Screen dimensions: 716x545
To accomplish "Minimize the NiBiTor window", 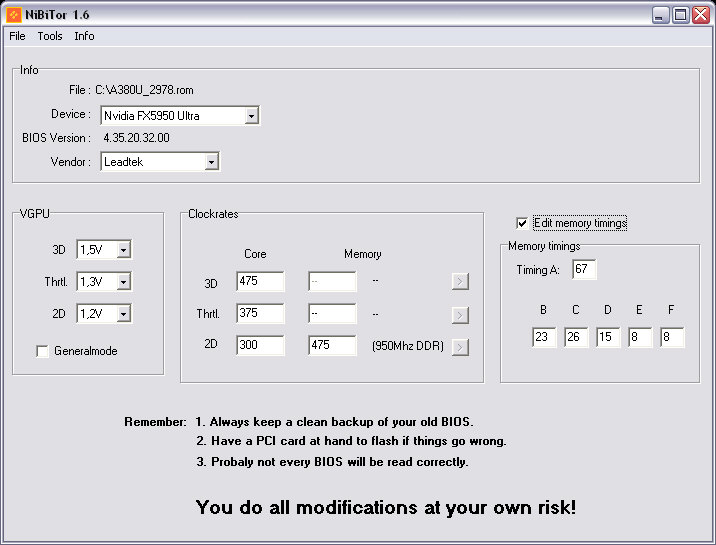I will pos(660,15).
